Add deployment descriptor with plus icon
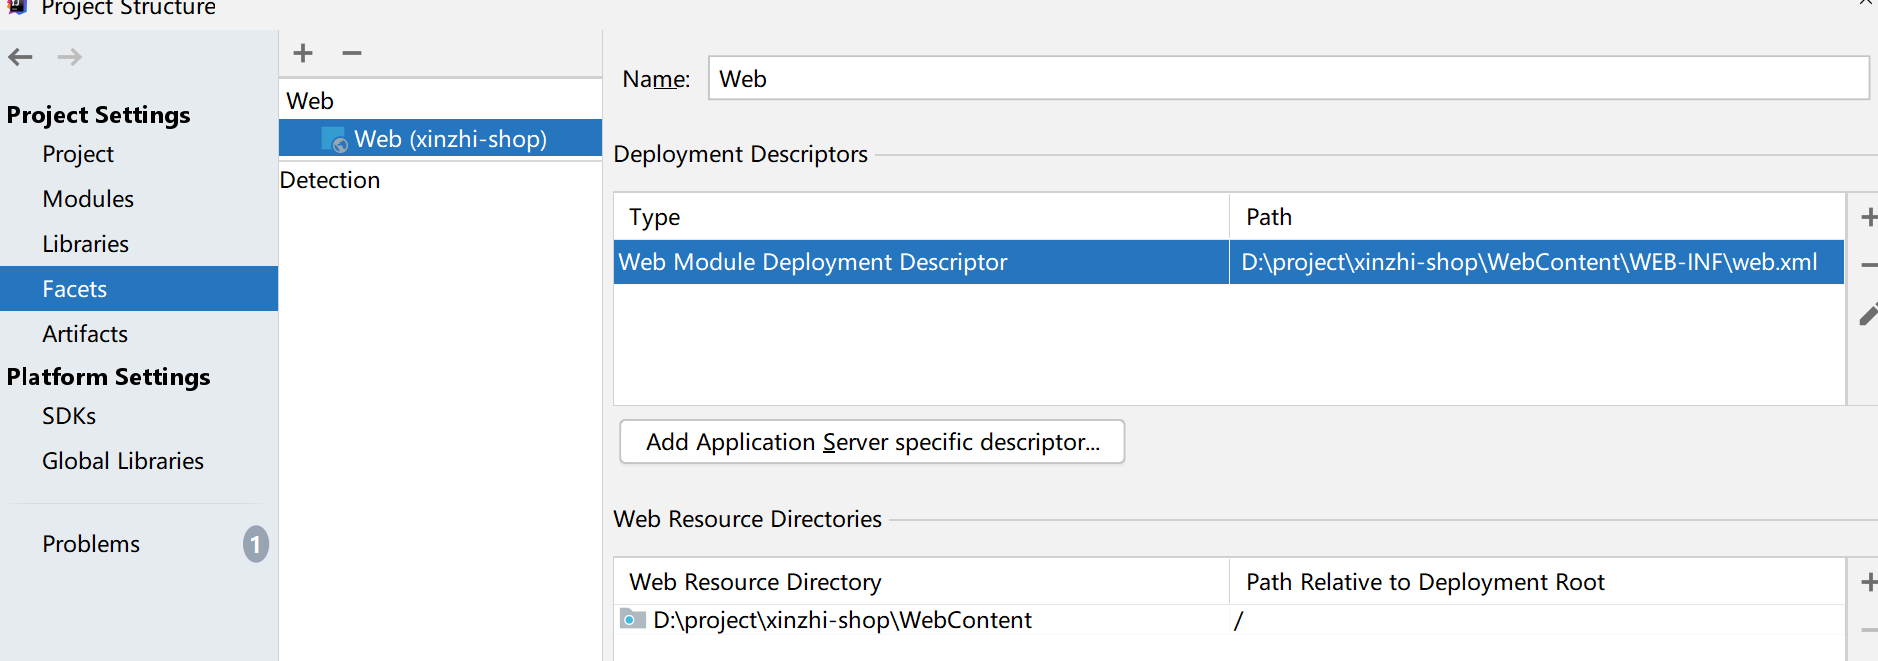 pos(1868,217)
